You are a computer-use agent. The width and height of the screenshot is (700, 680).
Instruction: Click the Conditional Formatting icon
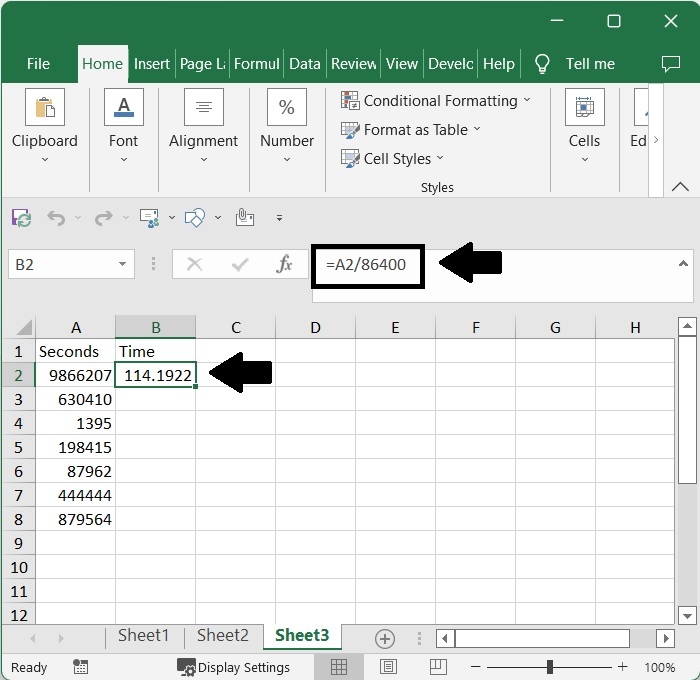350,100
